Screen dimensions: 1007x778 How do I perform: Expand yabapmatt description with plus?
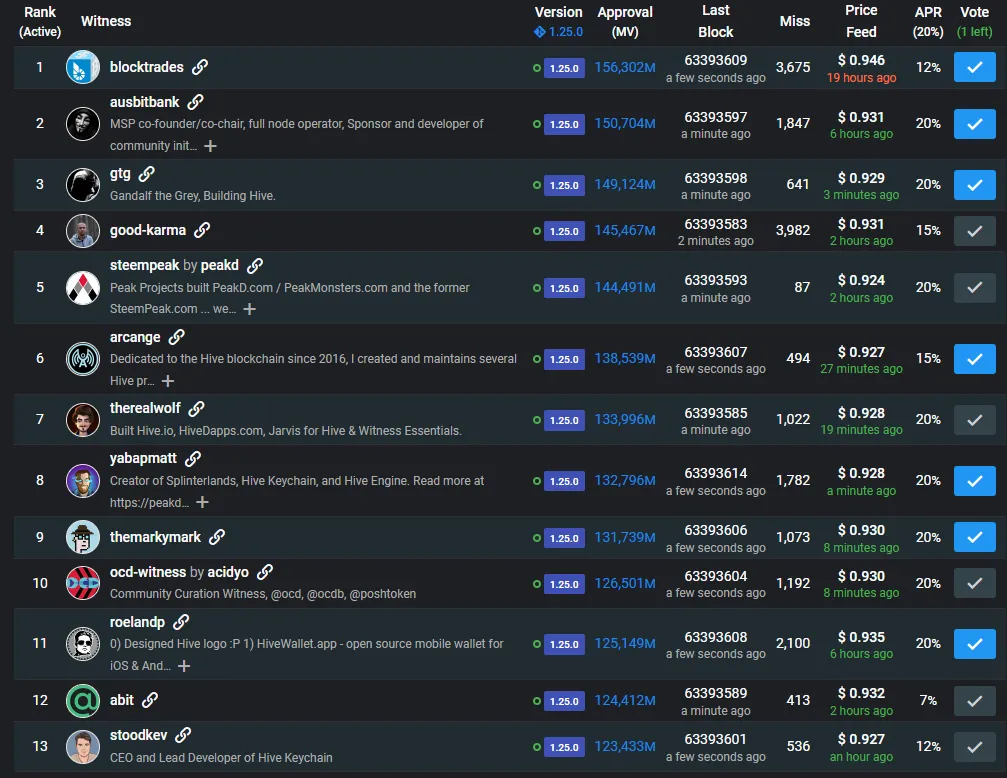tap(202, 502)
